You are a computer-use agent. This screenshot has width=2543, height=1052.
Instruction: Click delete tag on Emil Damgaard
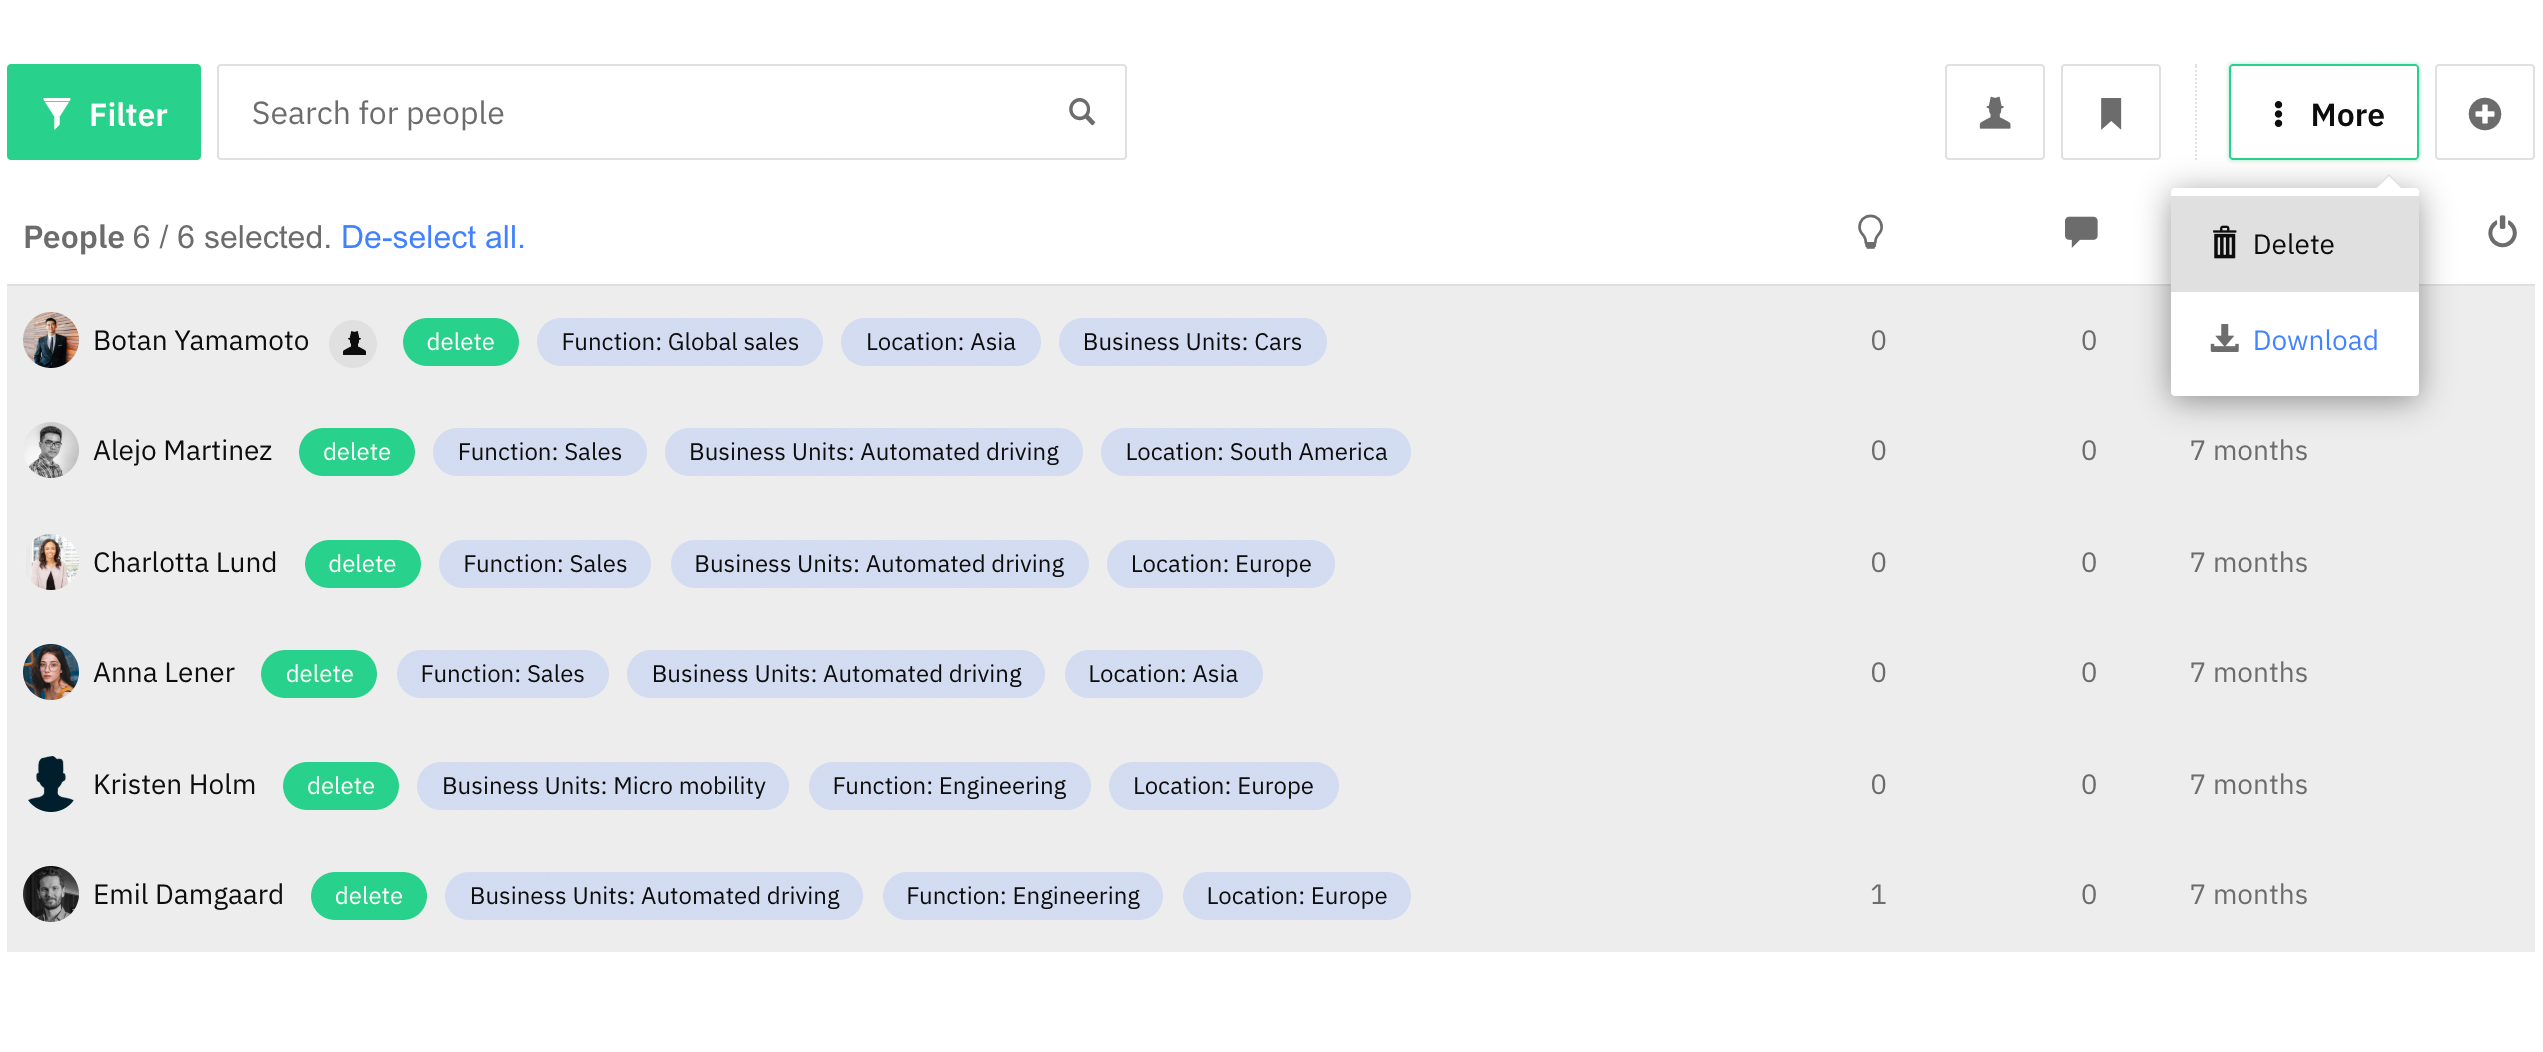[x=368, y=896]
